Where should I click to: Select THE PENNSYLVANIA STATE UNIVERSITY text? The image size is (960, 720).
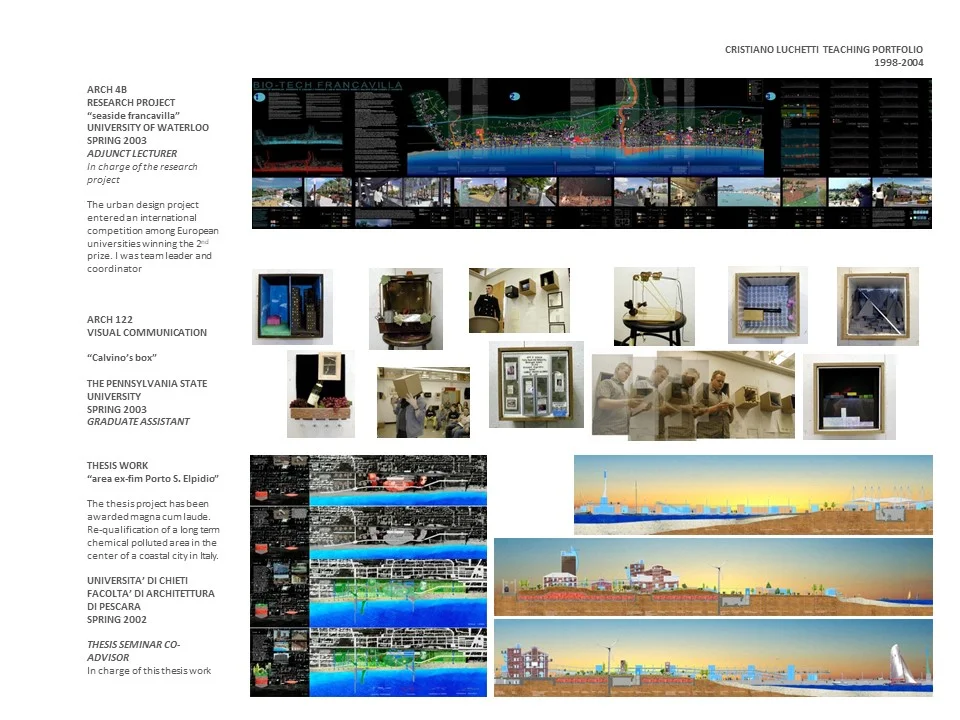[x=147, y=390]
